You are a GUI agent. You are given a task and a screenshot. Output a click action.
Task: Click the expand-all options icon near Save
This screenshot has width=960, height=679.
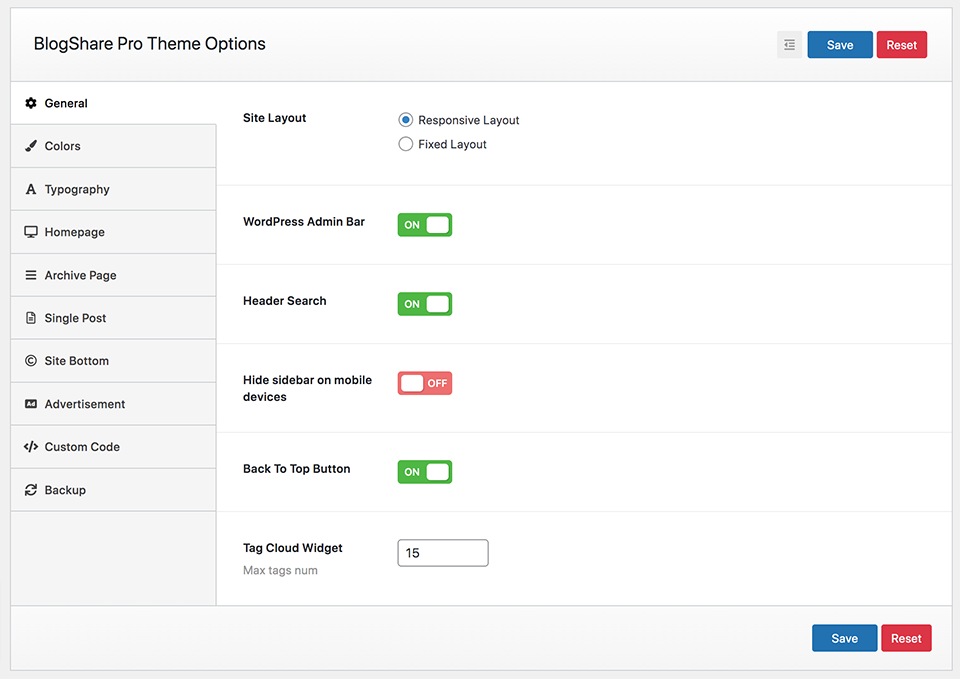[789, 45]
